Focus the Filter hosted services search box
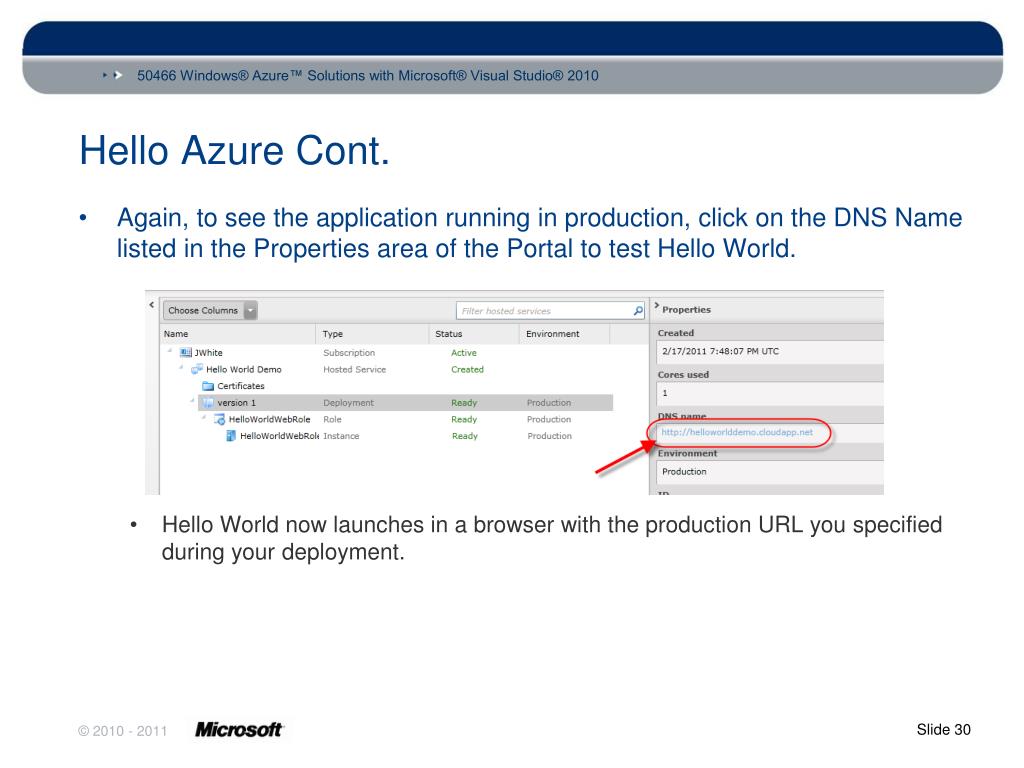 click(x=550, y=311)
